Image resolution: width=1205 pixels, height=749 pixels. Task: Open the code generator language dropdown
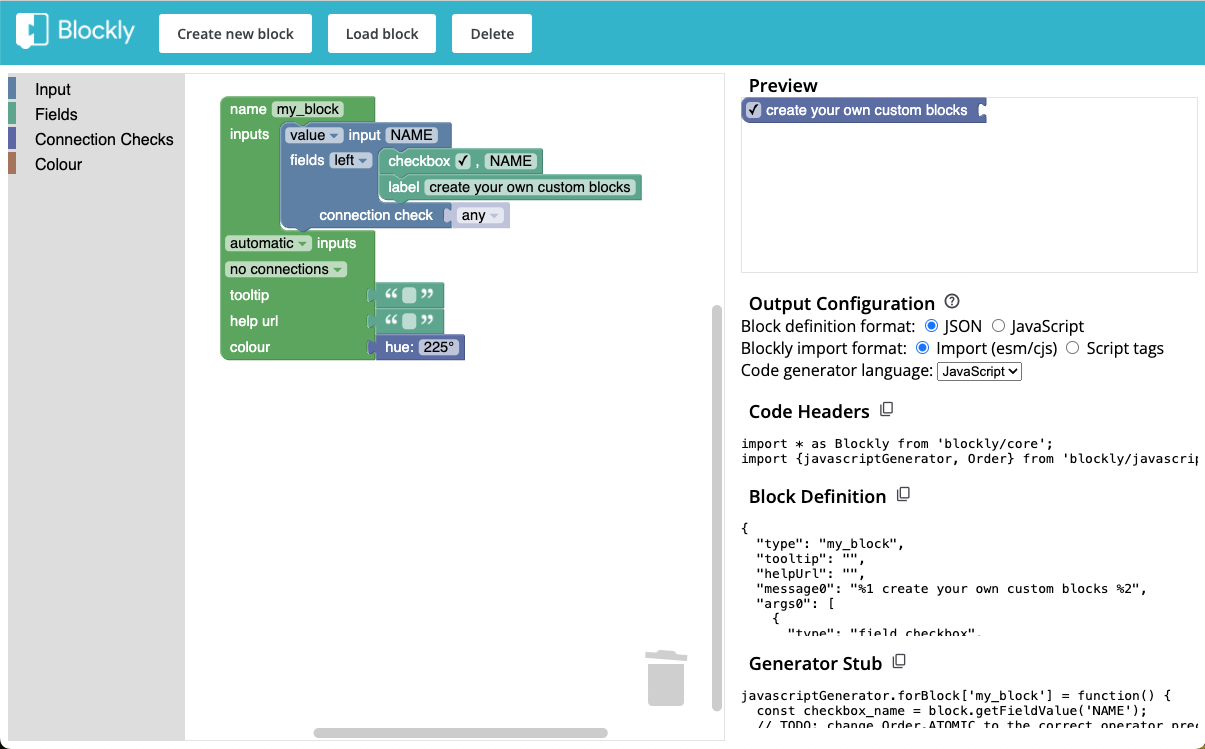coord(978,371)
